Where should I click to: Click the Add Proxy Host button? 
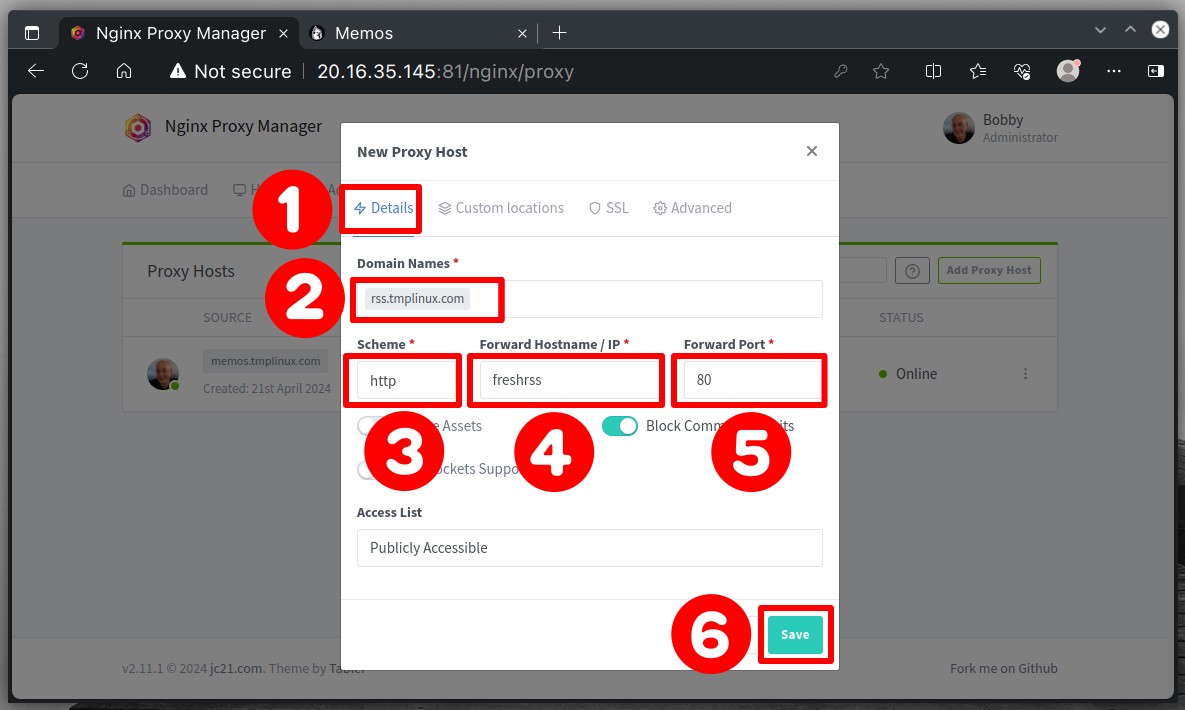tap(989, 271)
